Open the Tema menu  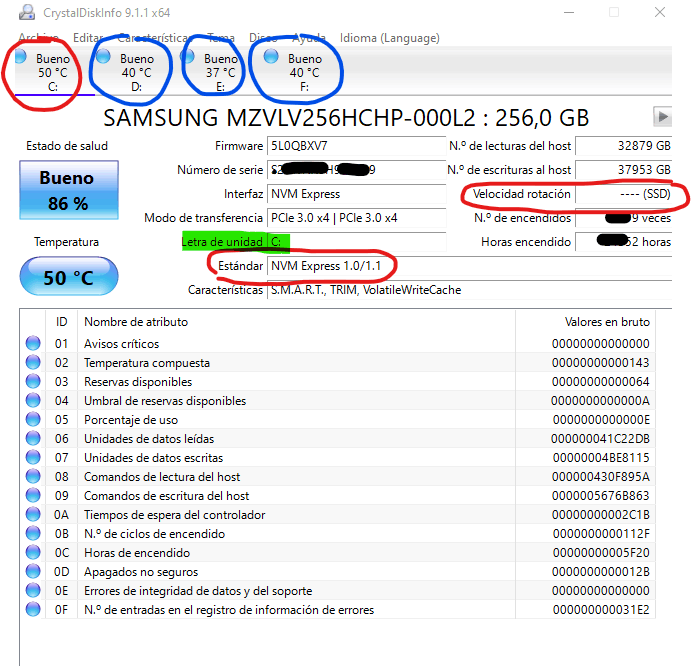[x=221, y=38]
